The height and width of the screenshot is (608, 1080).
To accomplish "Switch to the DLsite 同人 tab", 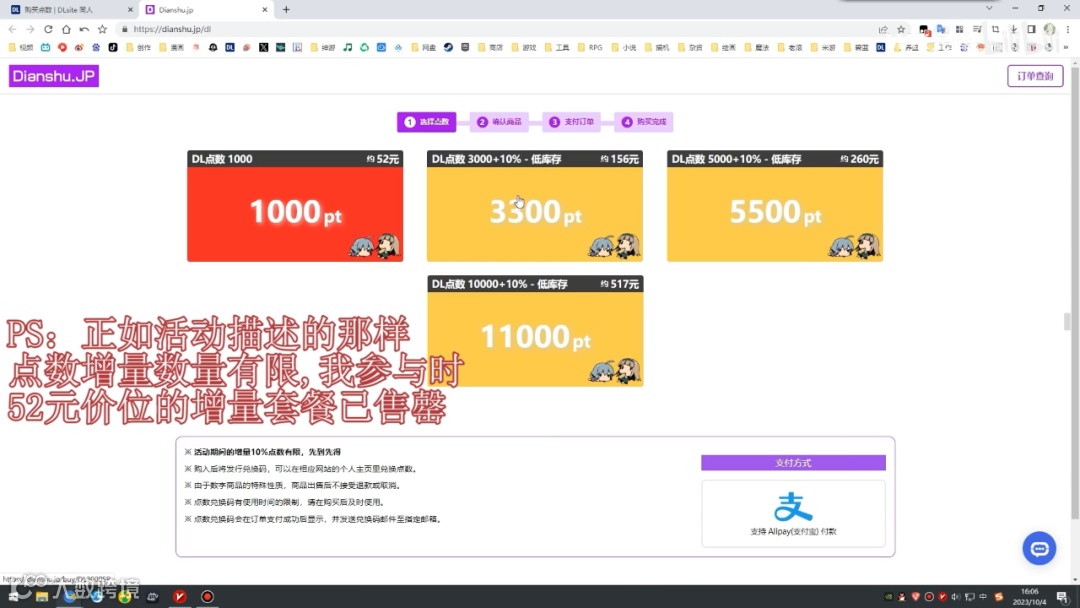I will pos(71,10).
